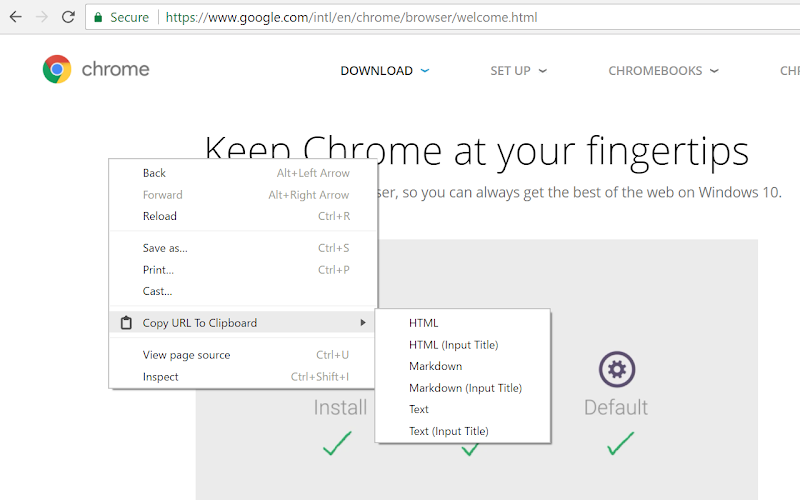Expand the SET UP dropdown

(x=518, y=70)
